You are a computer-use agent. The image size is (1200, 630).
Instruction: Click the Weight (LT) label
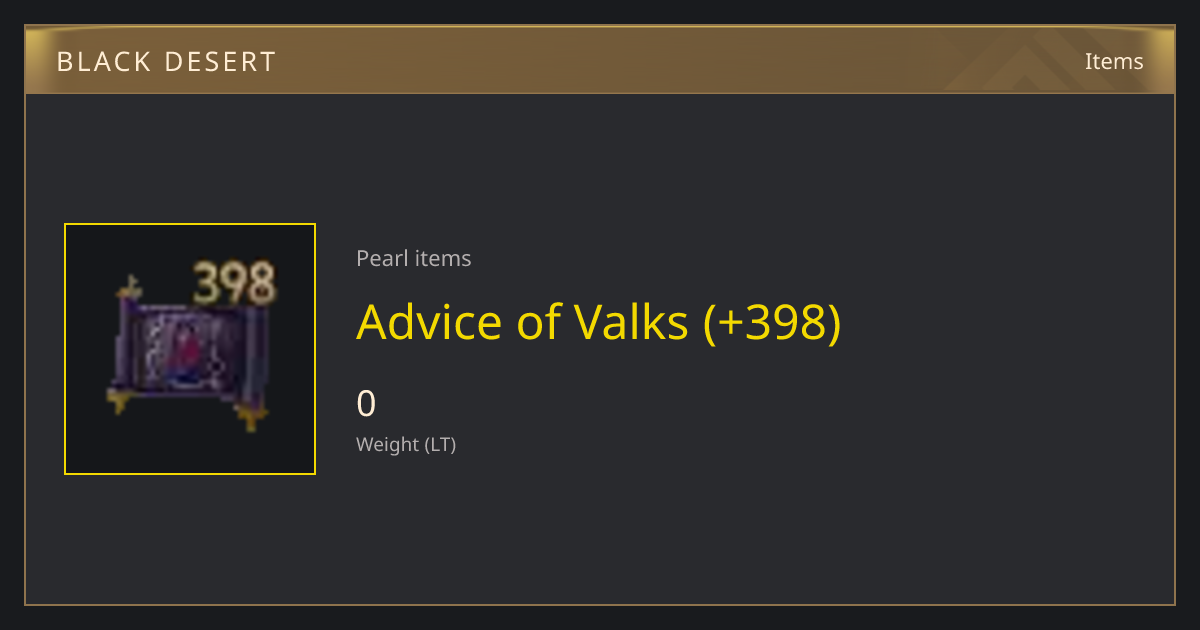(406, 444)
